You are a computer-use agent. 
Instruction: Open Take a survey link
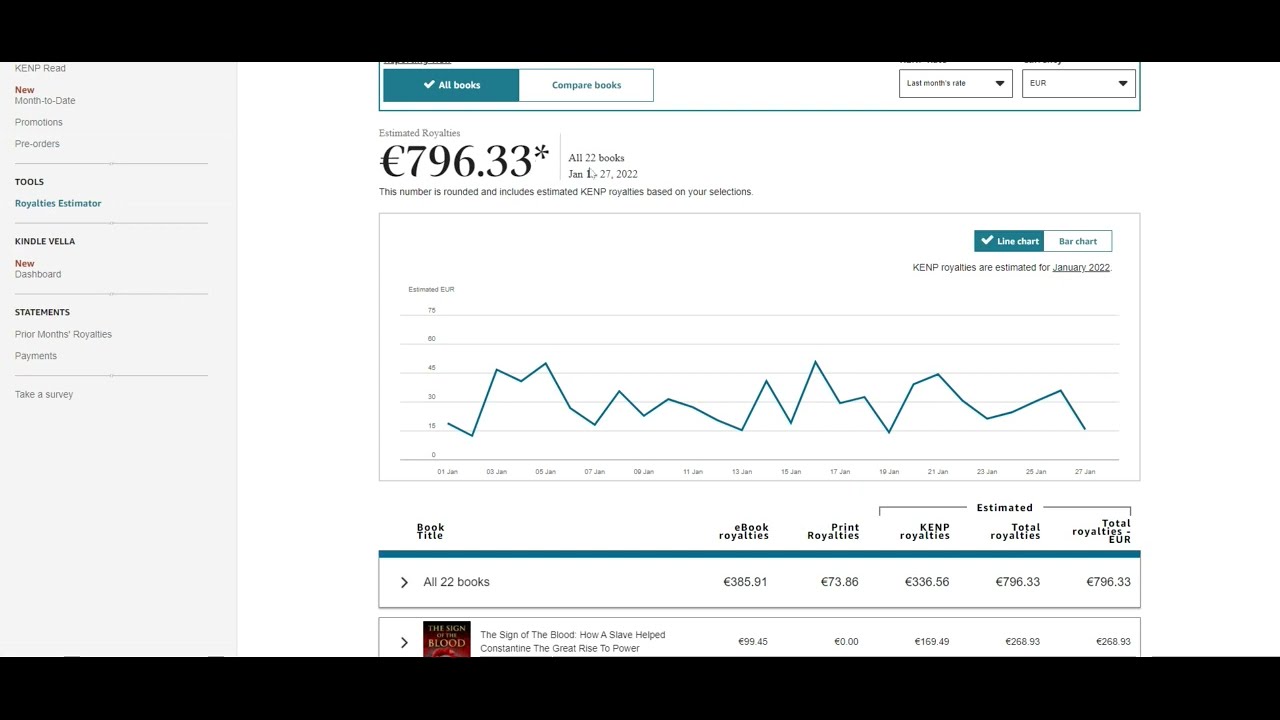44,394
